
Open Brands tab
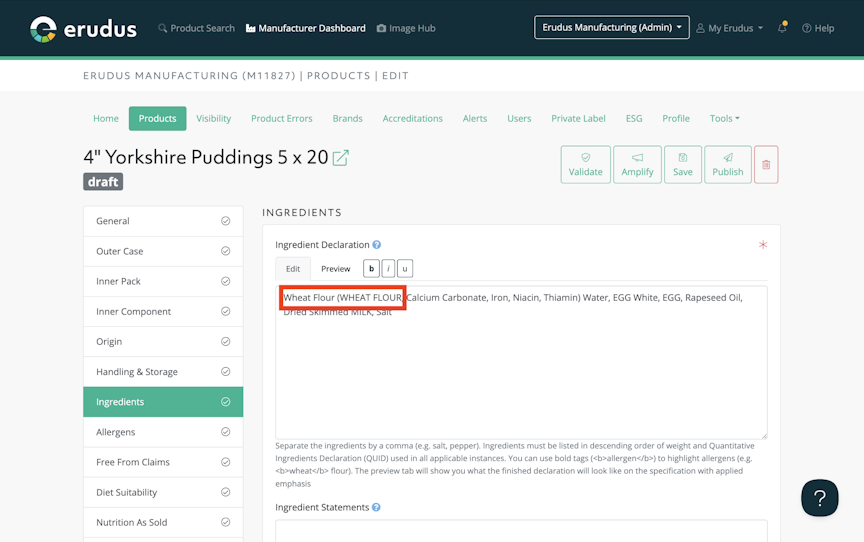click(x=348, y=118)
